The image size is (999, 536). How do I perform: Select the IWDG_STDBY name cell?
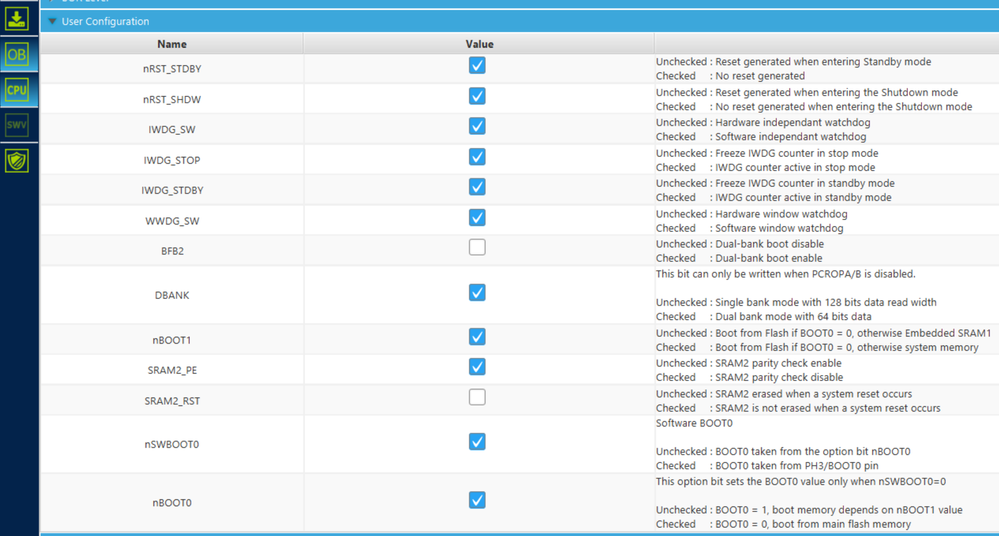coord(172,190)
